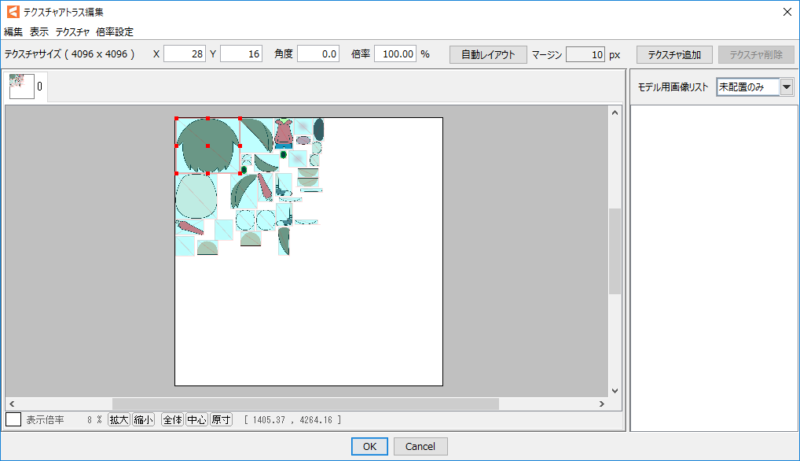
Task: Click the 中心 center button
Action: coord(196,420)
